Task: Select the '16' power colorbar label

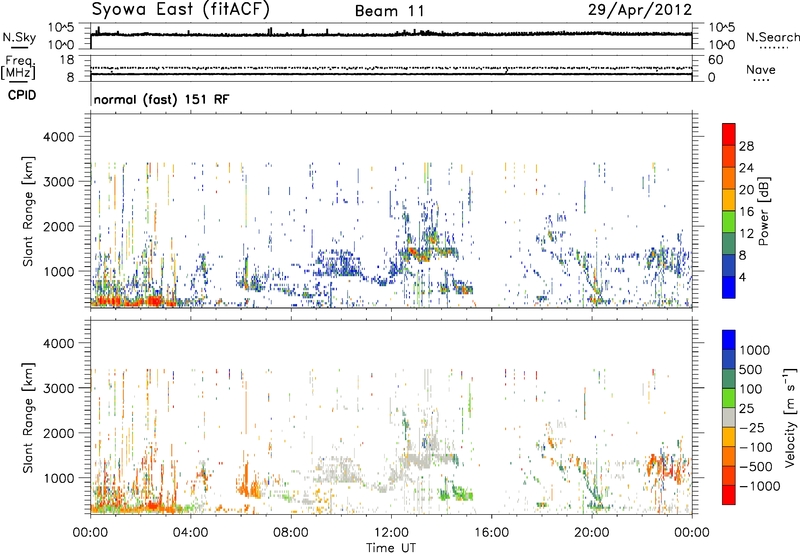Action: click(x=746, y=212)
